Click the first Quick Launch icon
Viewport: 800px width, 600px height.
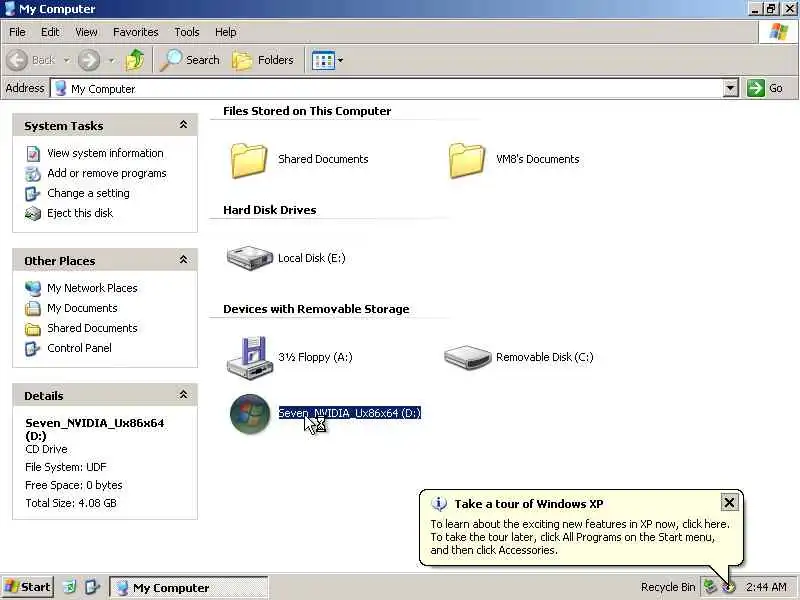69,587
